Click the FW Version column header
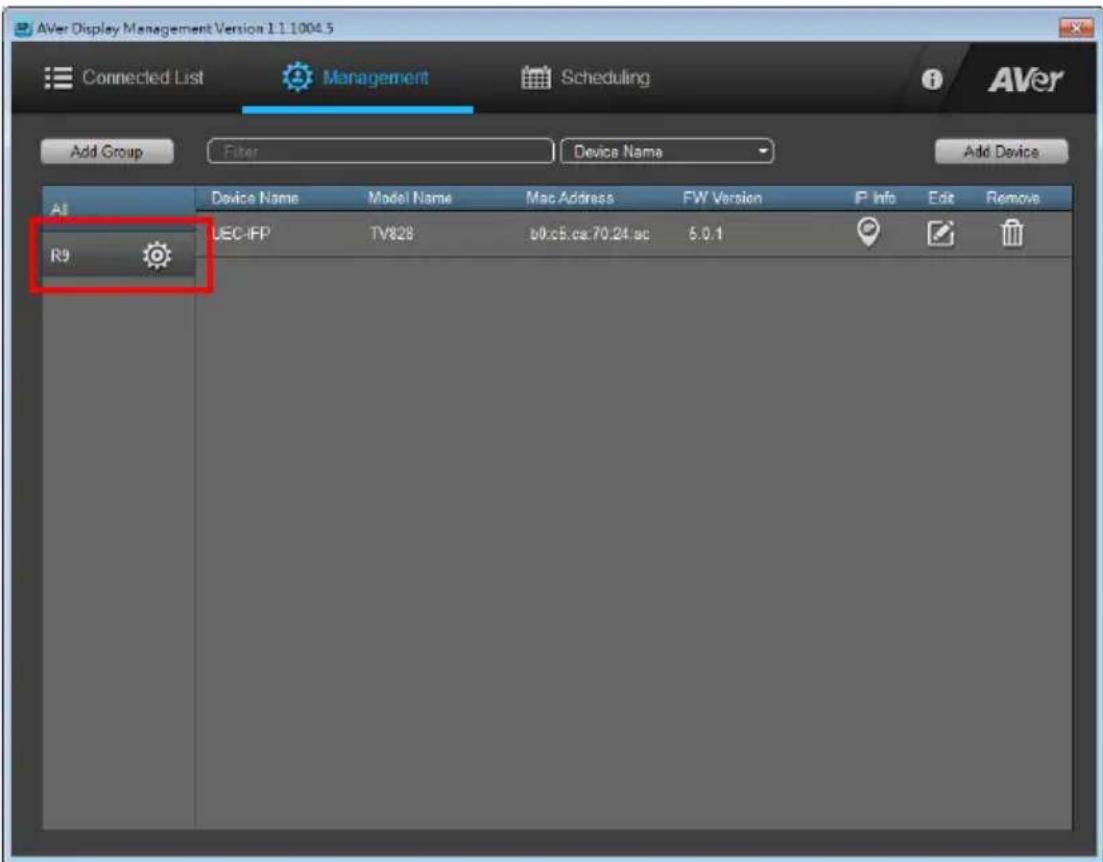Screen dimensions: 1103x862 click(722, 198)
